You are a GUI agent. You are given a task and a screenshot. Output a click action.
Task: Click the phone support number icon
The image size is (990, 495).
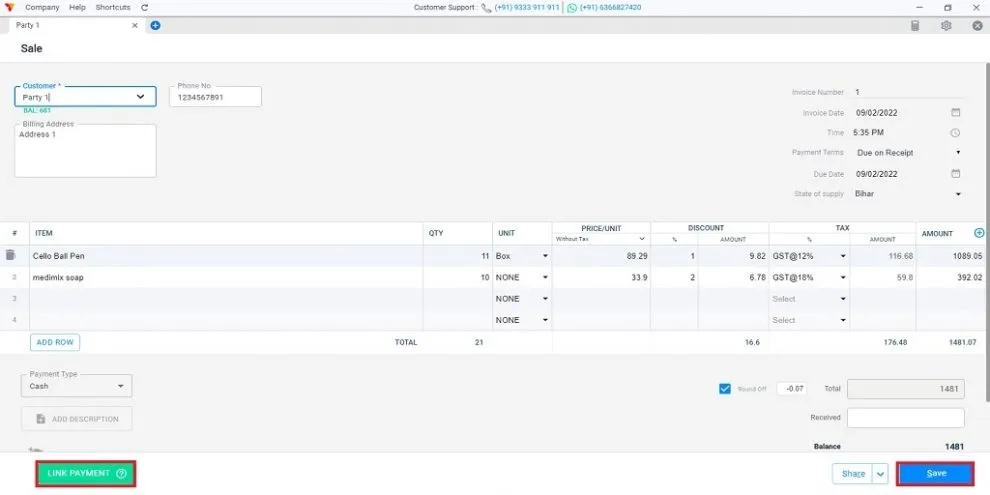(x=486, y=8)
